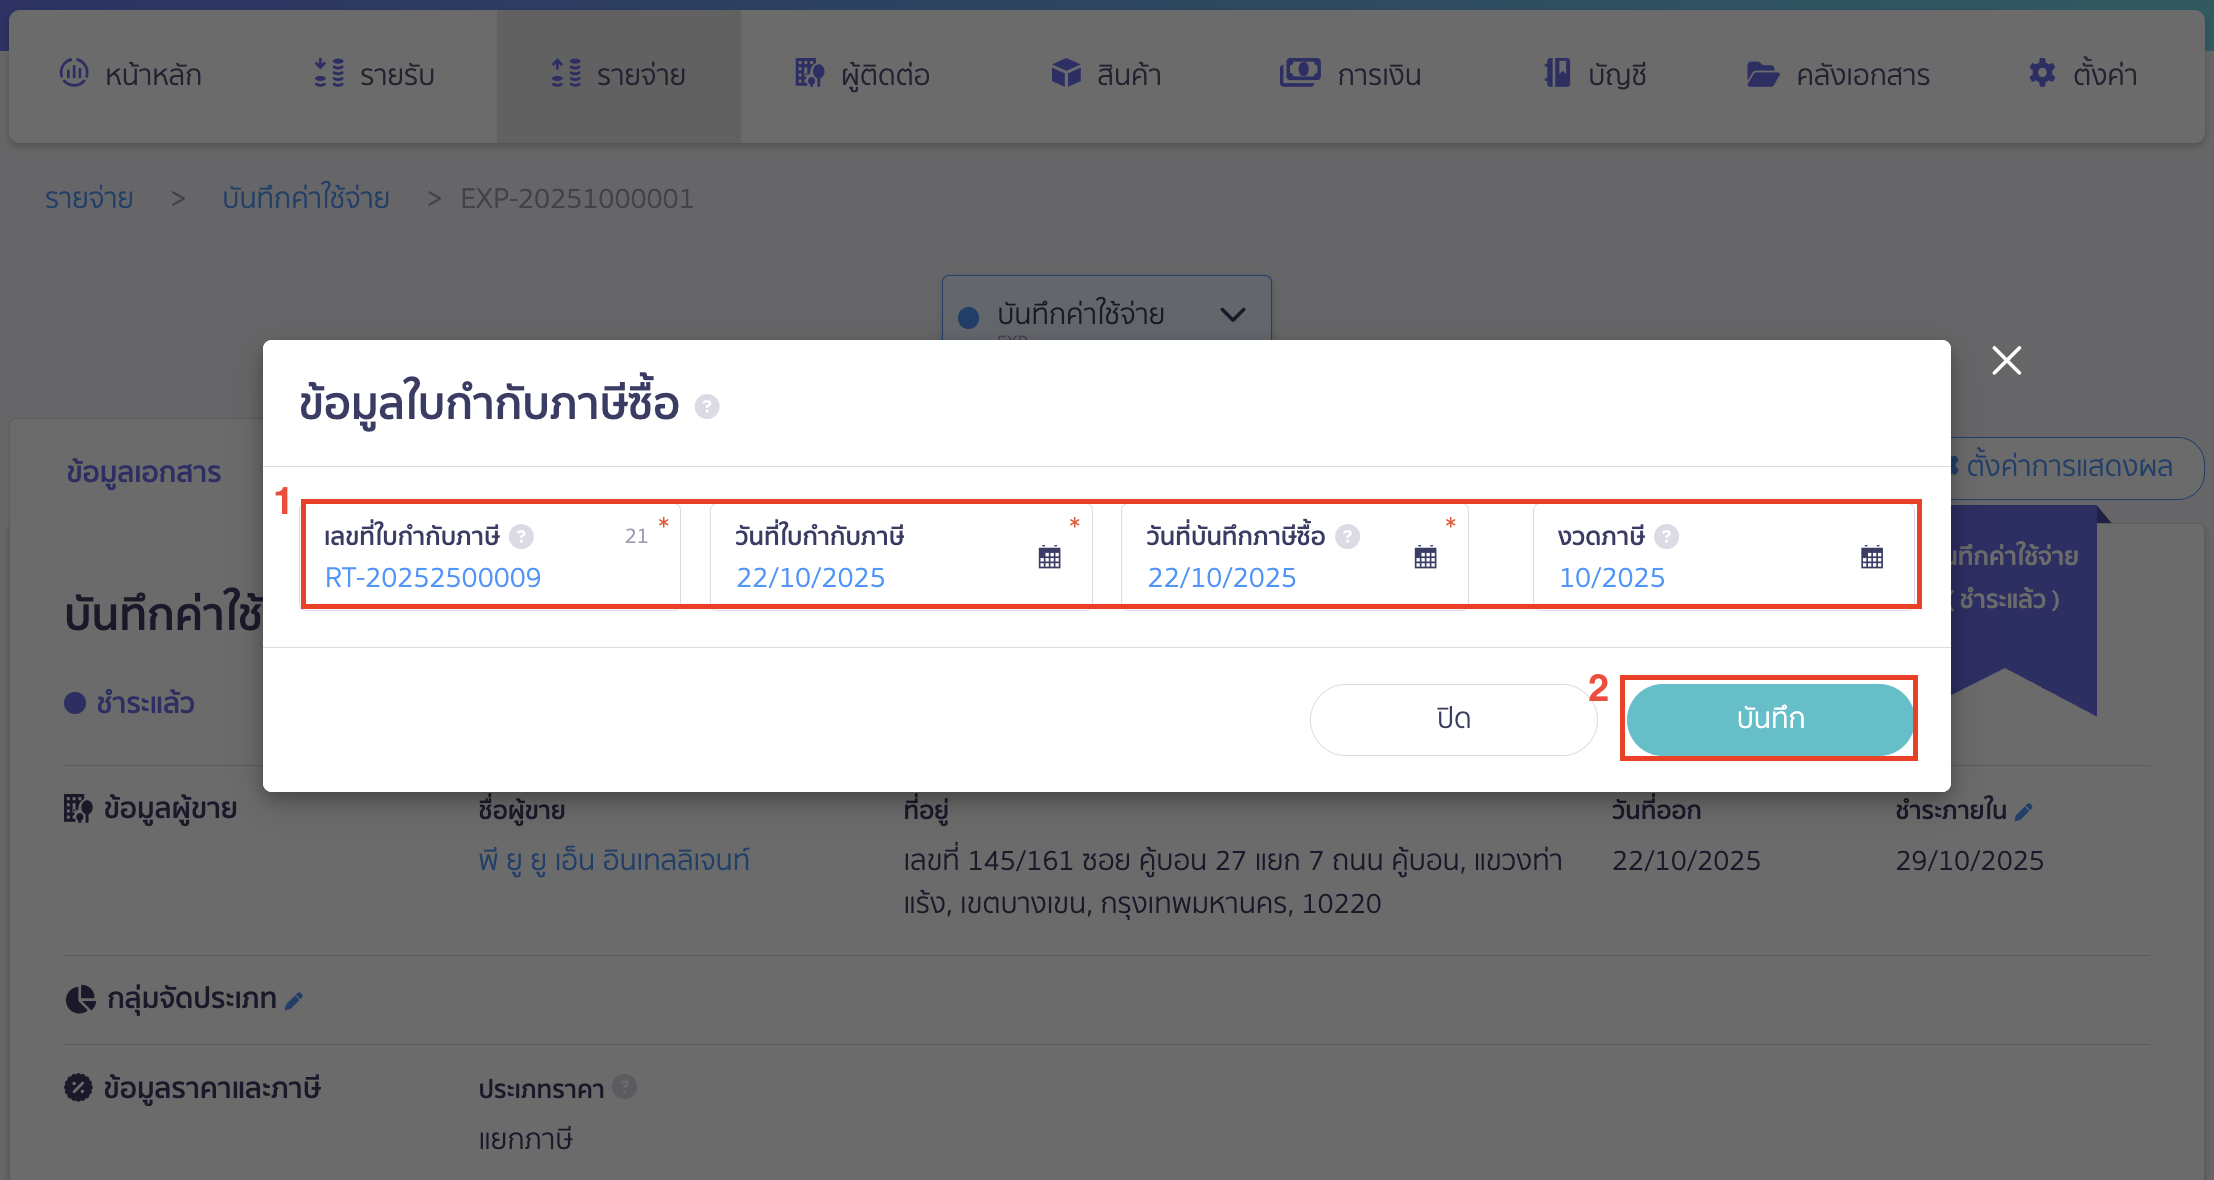This screenshot has width=2214, height=1180.
Task: Click help icon next to วันที่บันทึกภาษีซื้อ label
Action: 1347,536
